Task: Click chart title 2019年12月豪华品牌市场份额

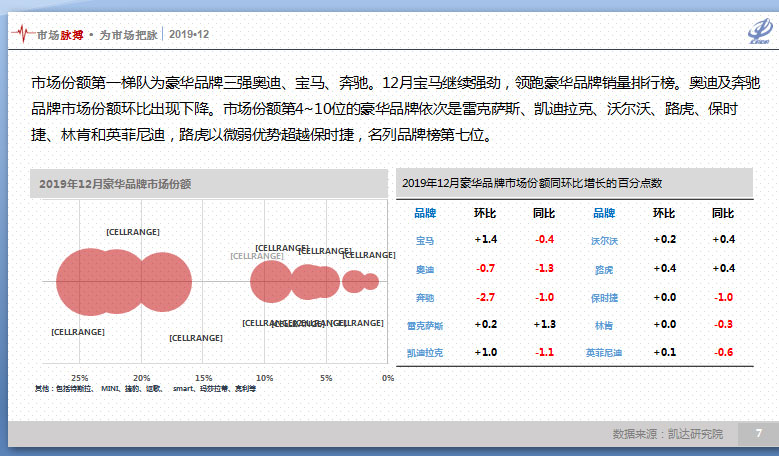Action: point(115,184)
